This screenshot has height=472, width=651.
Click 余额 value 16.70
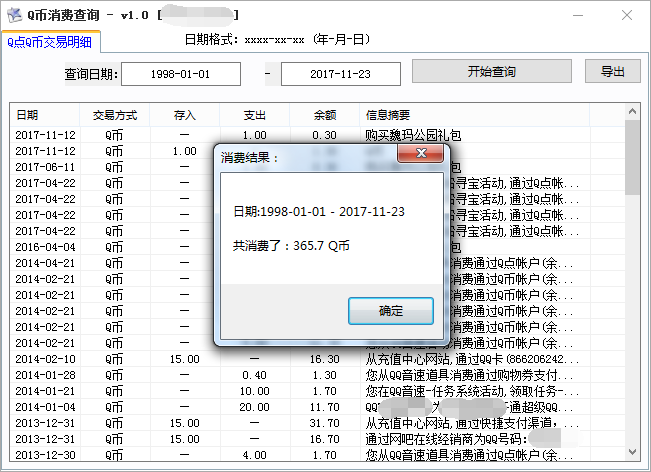(x=324, y=439)
